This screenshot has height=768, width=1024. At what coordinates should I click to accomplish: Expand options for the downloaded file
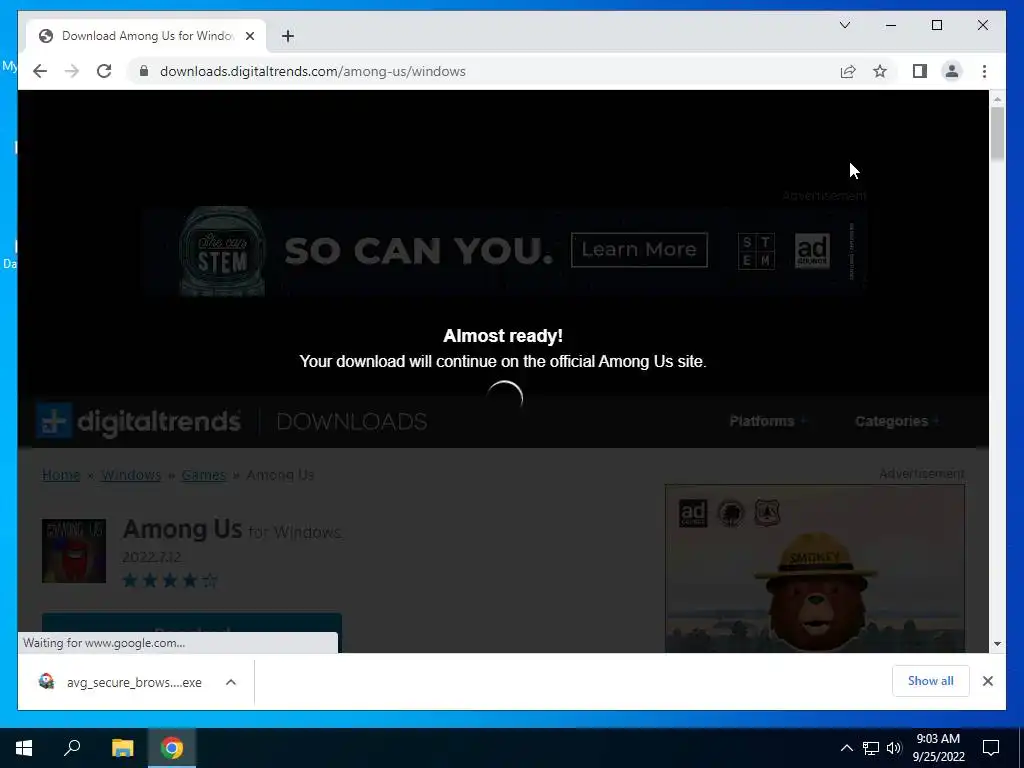231,682
